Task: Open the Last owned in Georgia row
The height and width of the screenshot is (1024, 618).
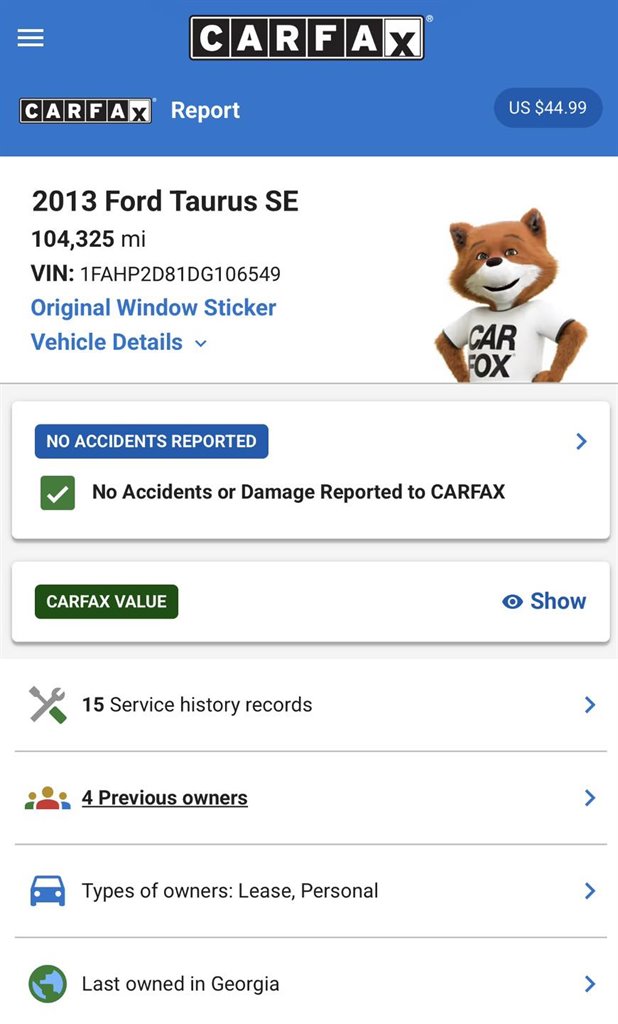Action: coord(180,984)
